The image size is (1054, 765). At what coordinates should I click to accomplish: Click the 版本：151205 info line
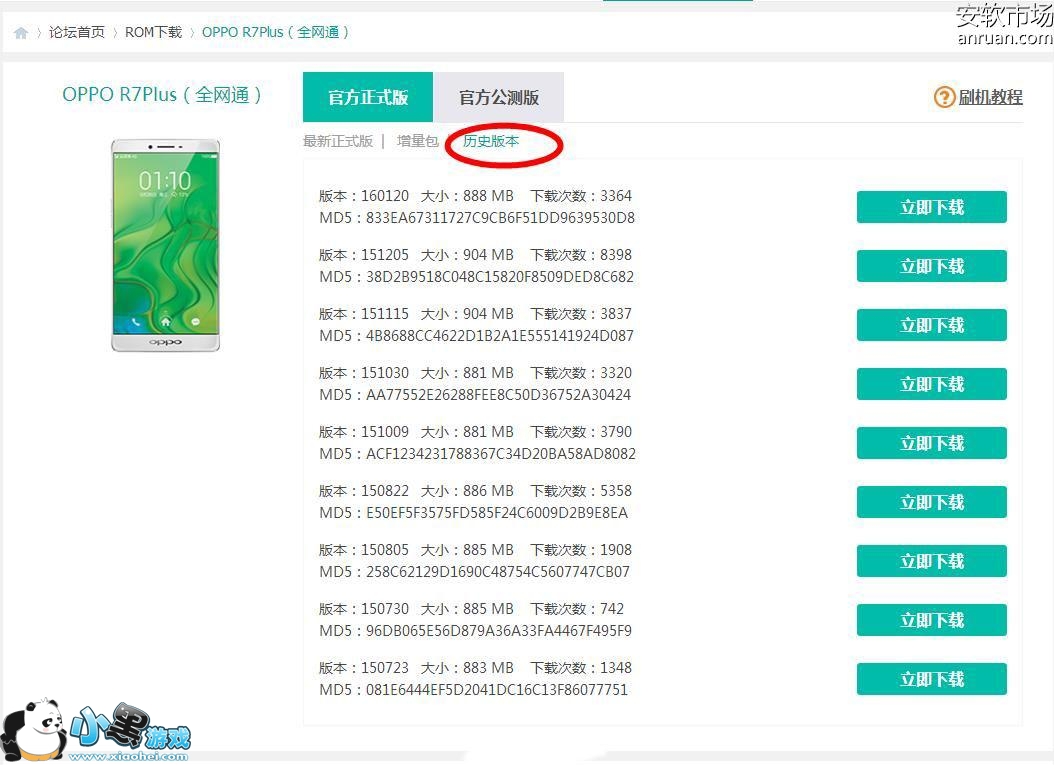point(475,255)
